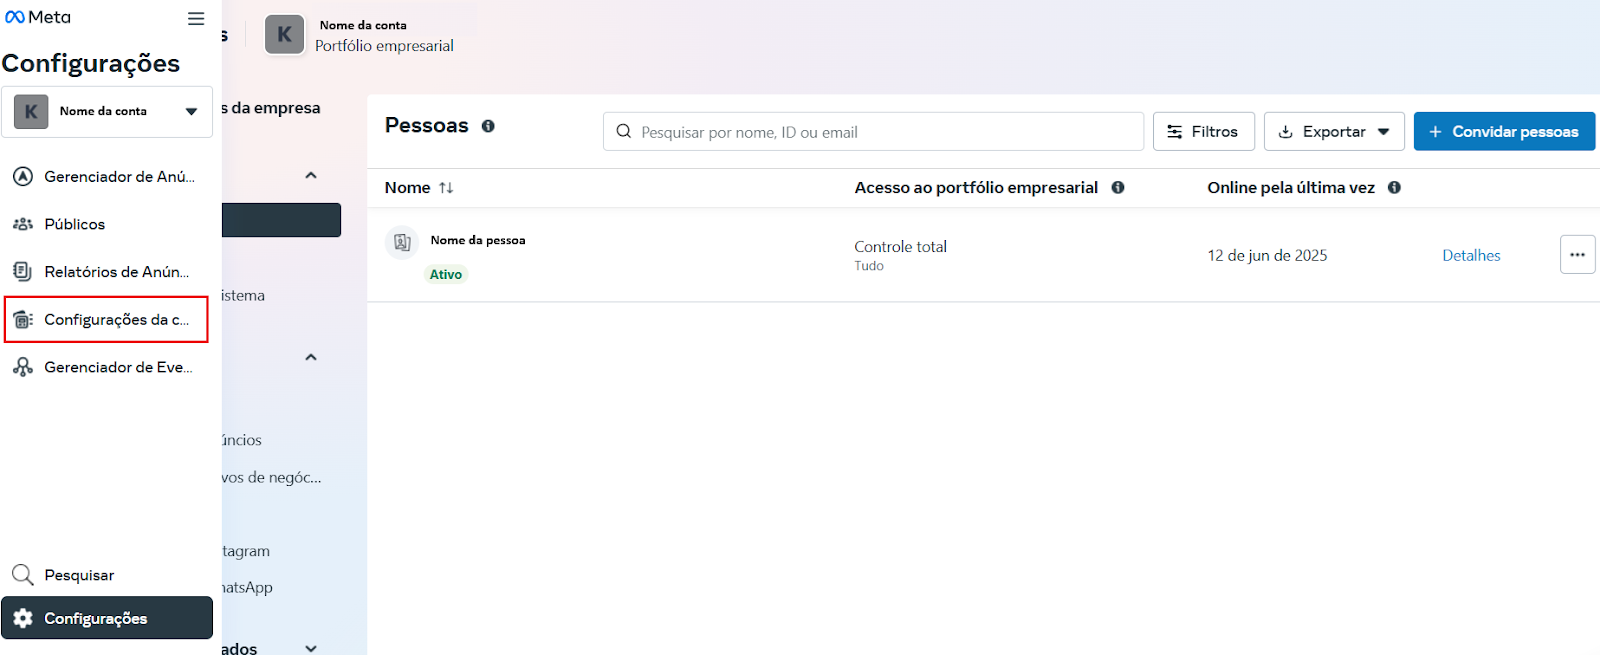This screenshot has width=1600, height=655.
Task: Open the three-dots more options menu
Action: click(1577, 255)
